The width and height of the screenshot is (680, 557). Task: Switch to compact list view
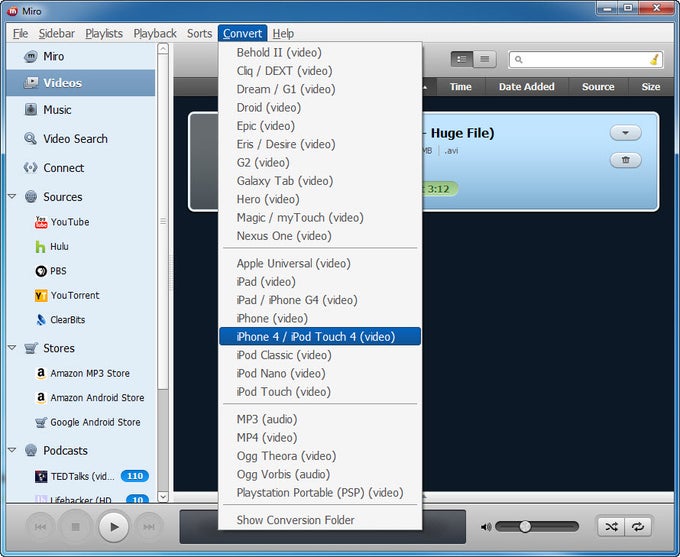(x=485, y=59)
